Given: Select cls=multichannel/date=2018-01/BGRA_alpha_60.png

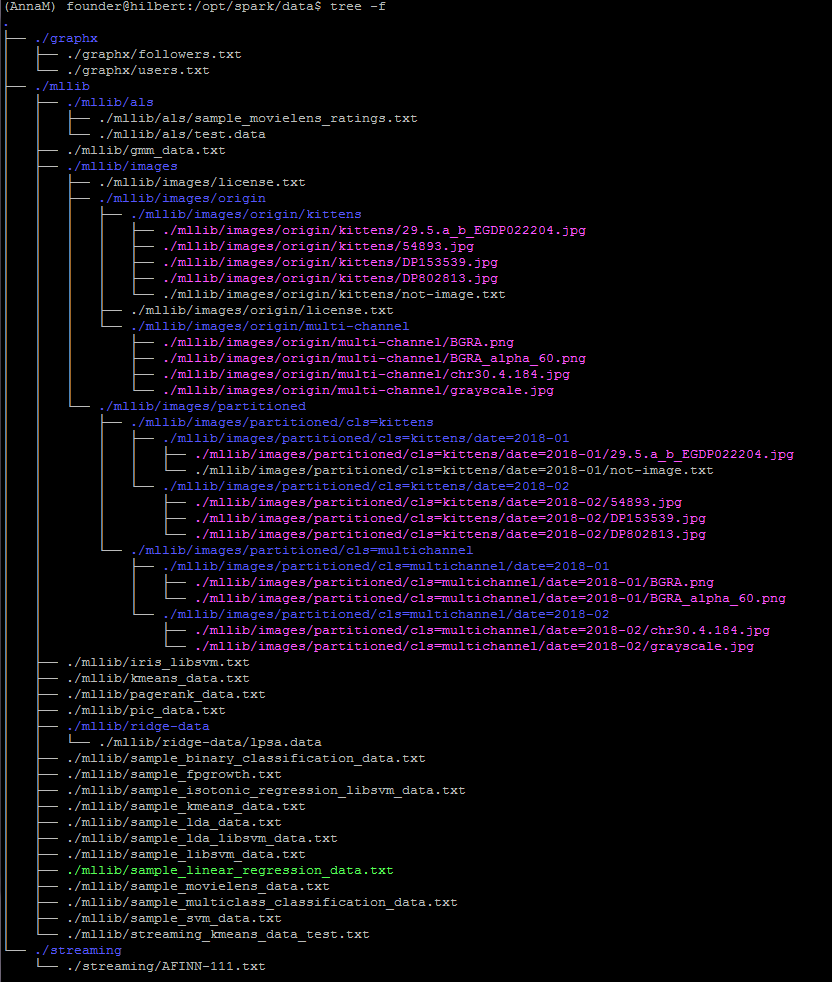Looking at the screenshot, I should [x=490, y=599].
